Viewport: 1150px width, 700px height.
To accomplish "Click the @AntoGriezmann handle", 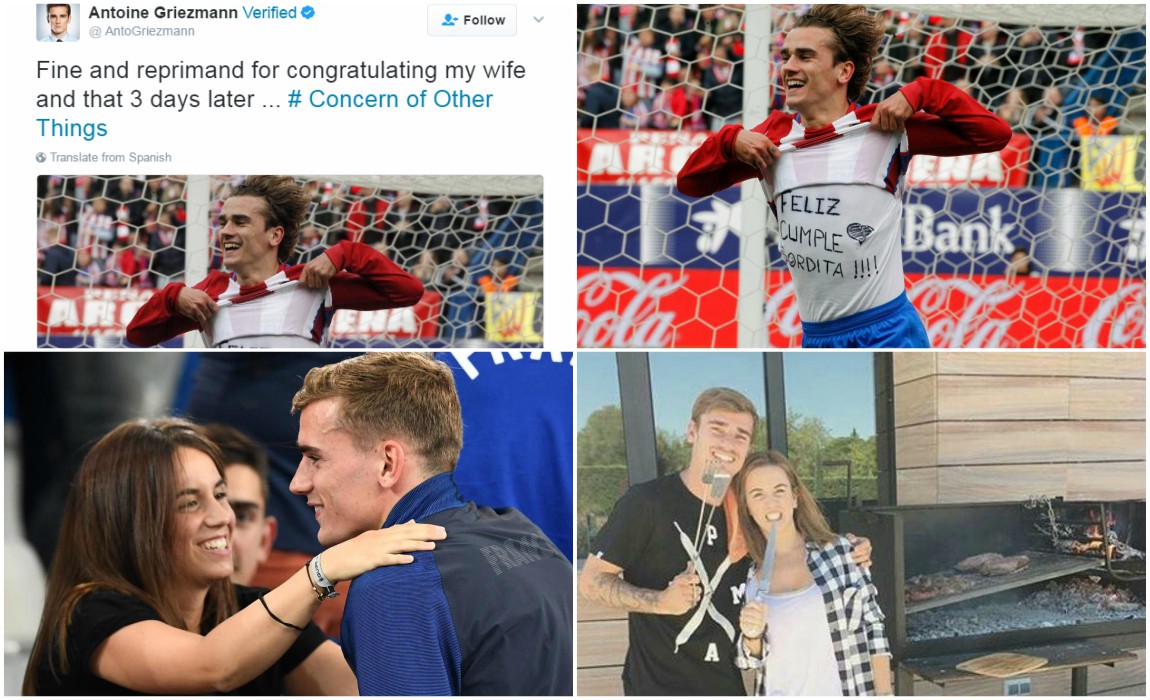I will pyautogui.click(x=142, y=32).
